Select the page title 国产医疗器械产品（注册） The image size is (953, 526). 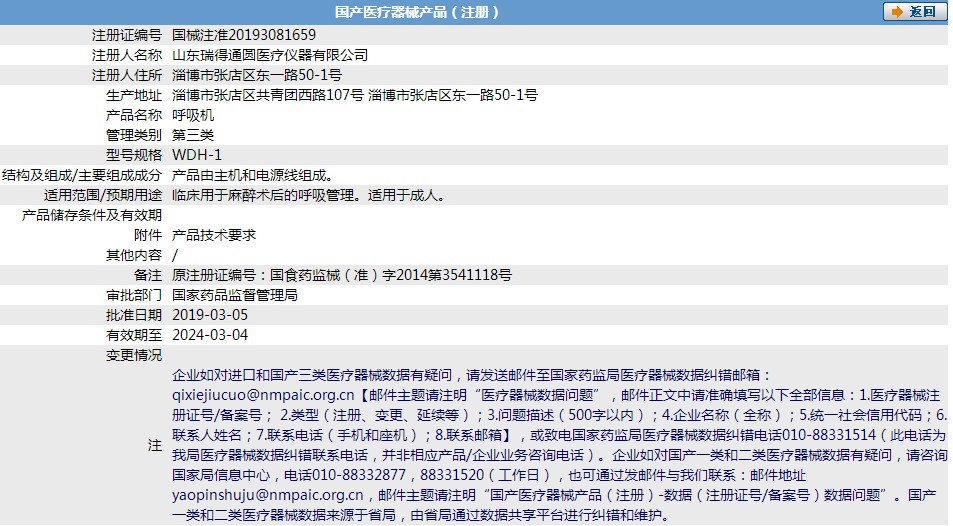coord(417,12)
